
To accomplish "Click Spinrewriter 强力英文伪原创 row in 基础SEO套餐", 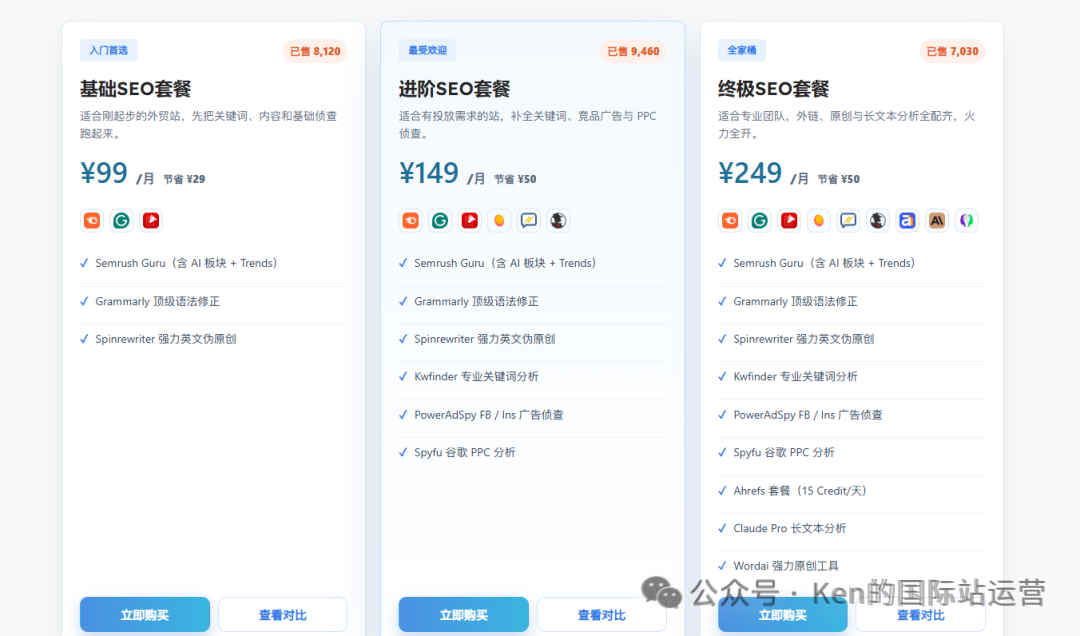I will click(x=214, y=339).
